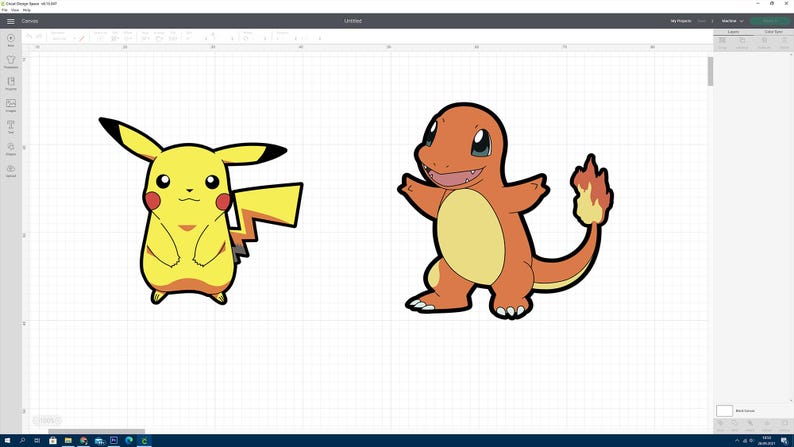
Task: Open the File menu
Action: pos(5,10)
